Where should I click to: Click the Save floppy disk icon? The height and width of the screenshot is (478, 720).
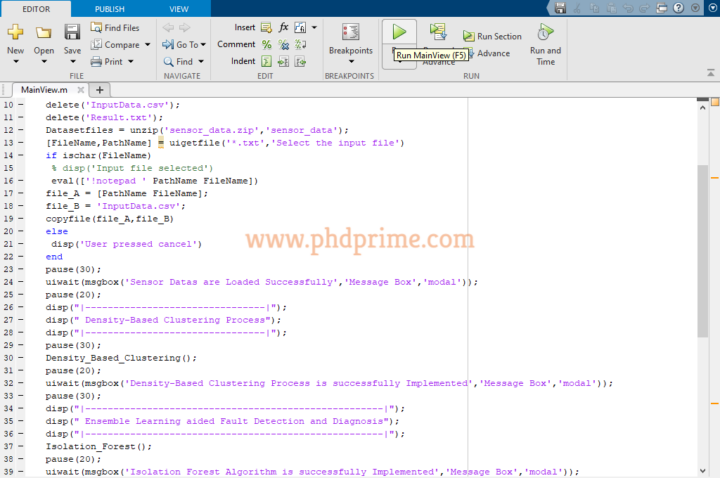point(72,33)
